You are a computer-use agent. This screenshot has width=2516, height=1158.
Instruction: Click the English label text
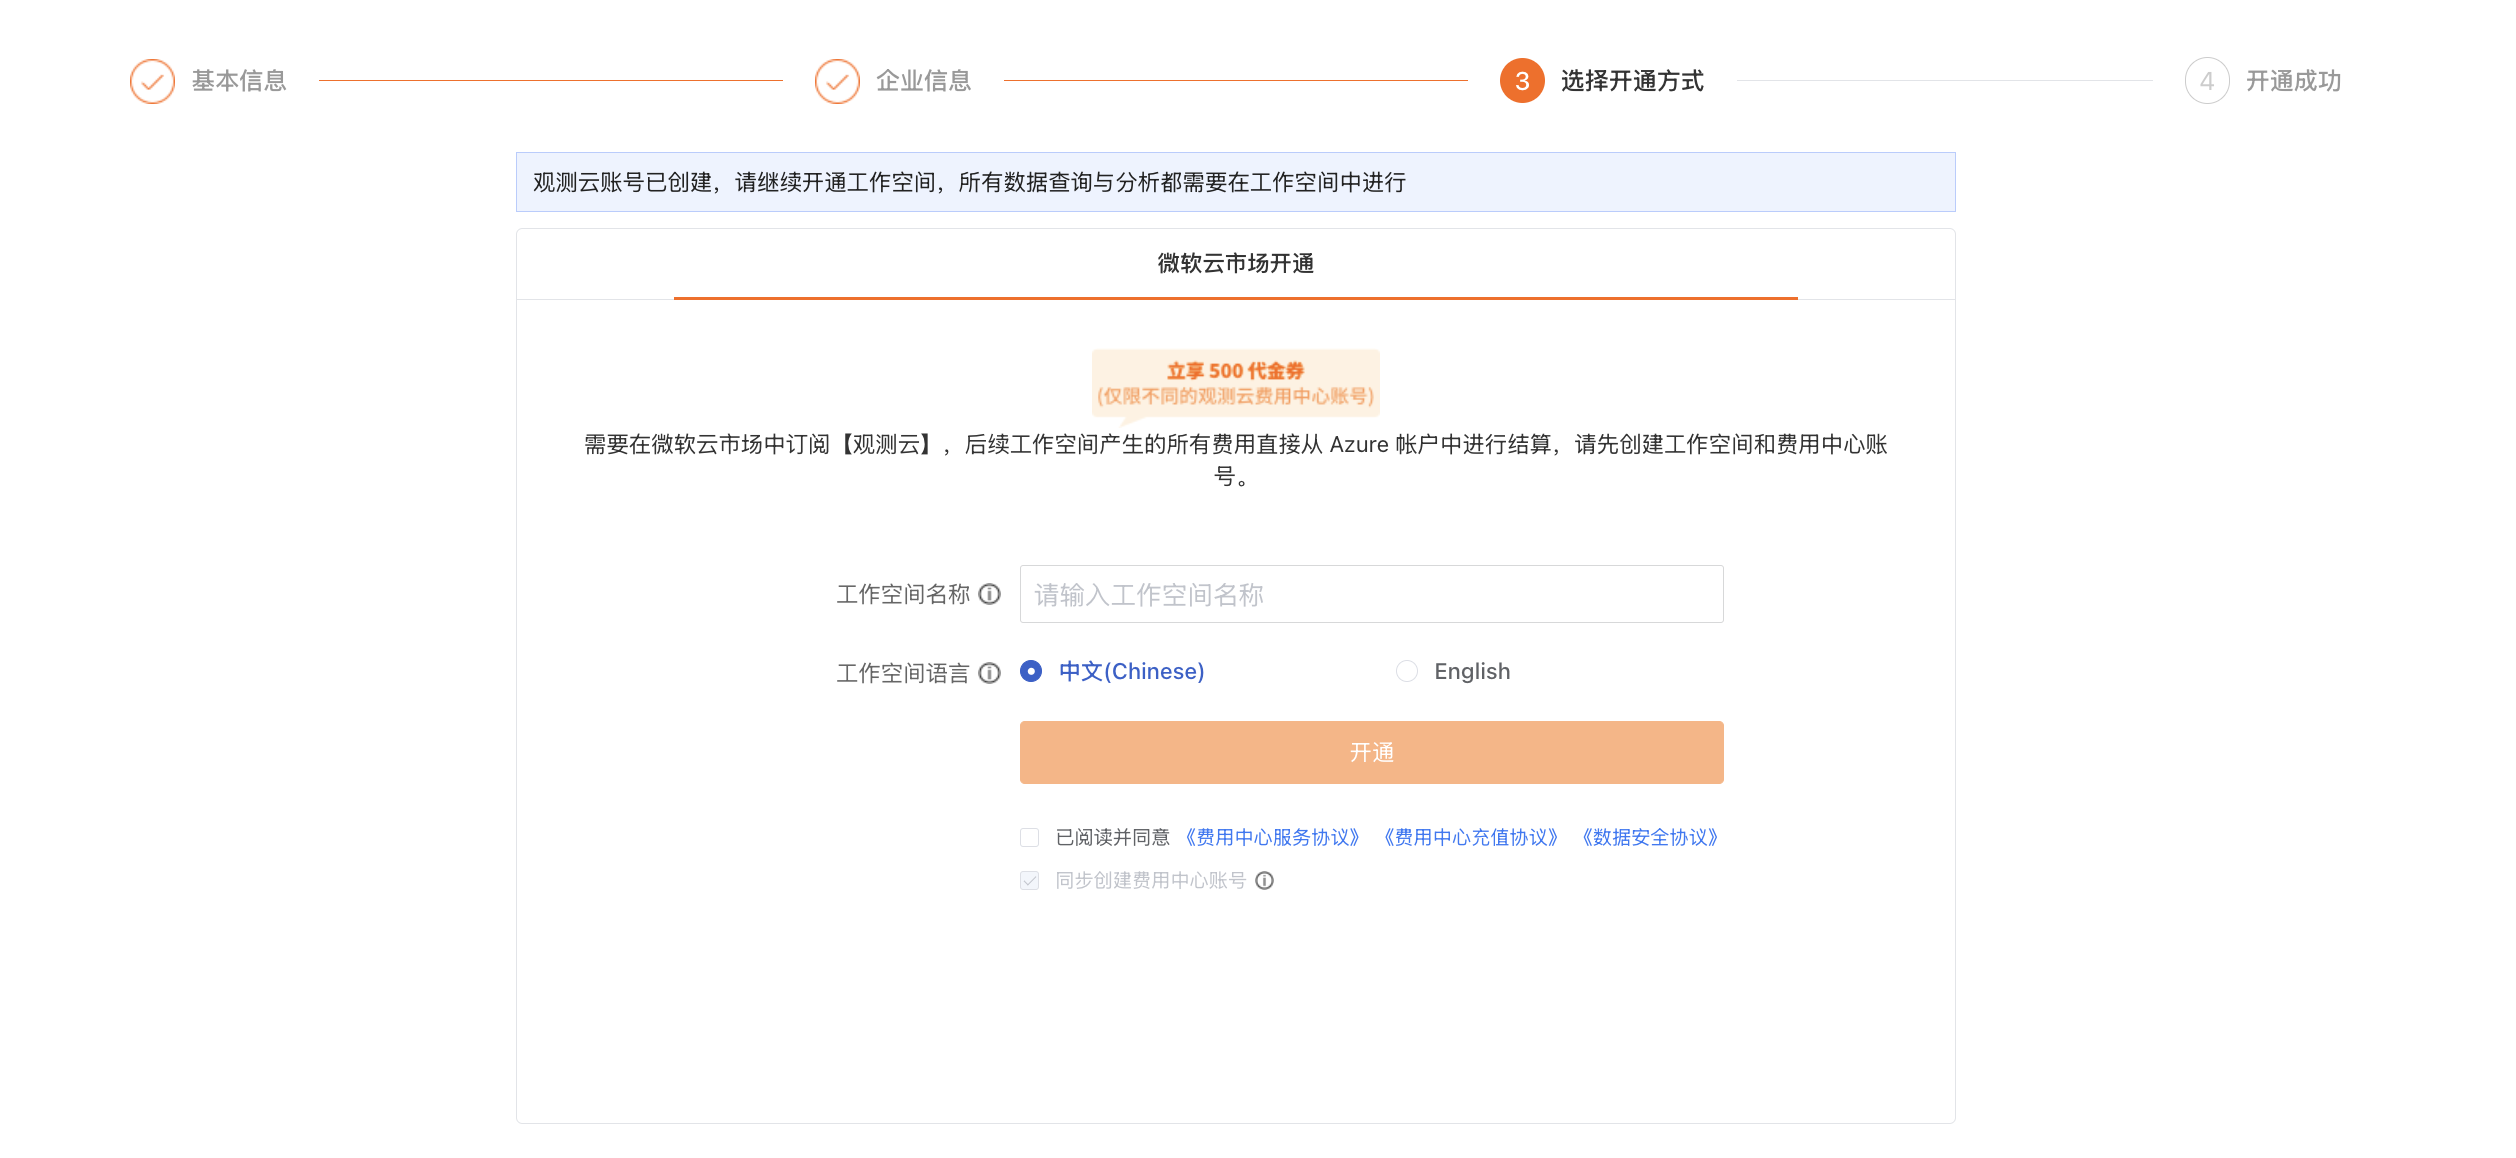pyautogui.click(x=1472, y=671)
